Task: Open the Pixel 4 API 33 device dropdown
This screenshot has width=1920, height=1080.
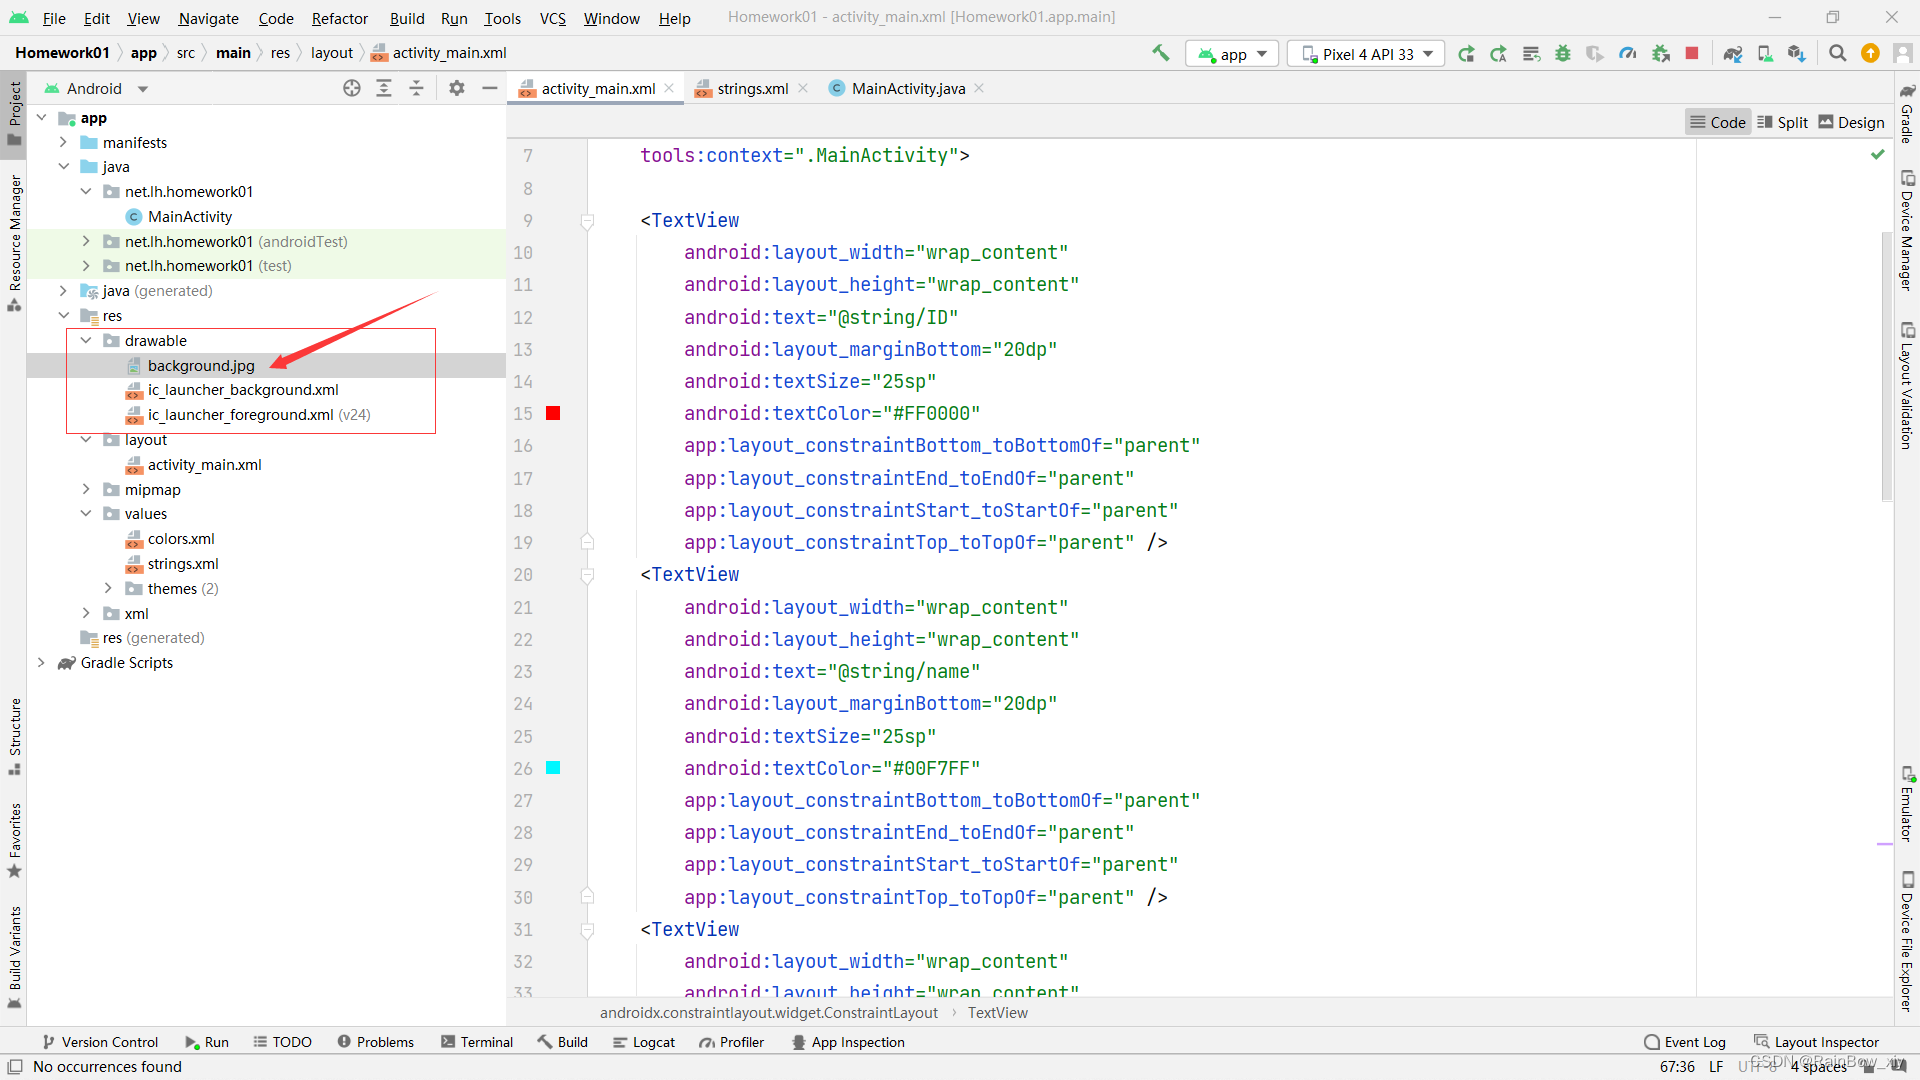Action: coord(1365,53)
